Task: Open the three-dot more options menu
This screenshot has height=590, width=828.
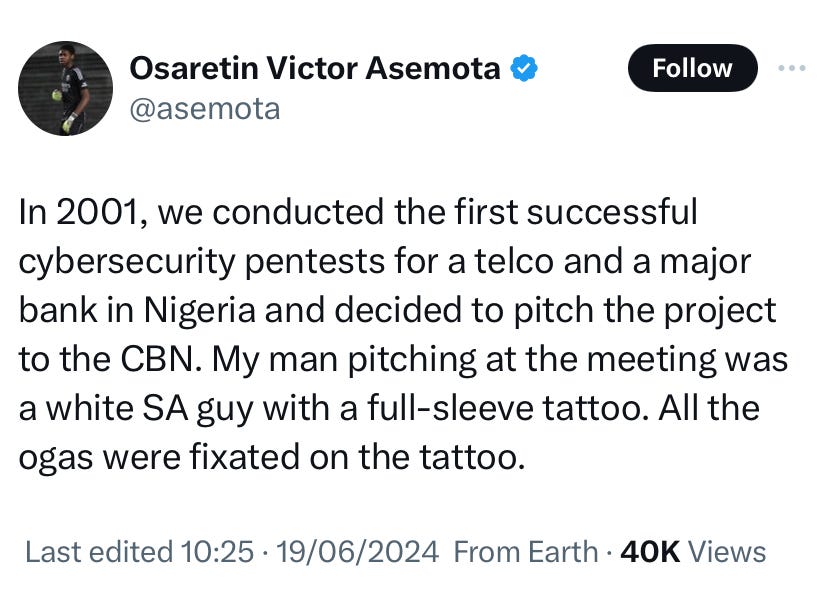Action: [792, 68]
